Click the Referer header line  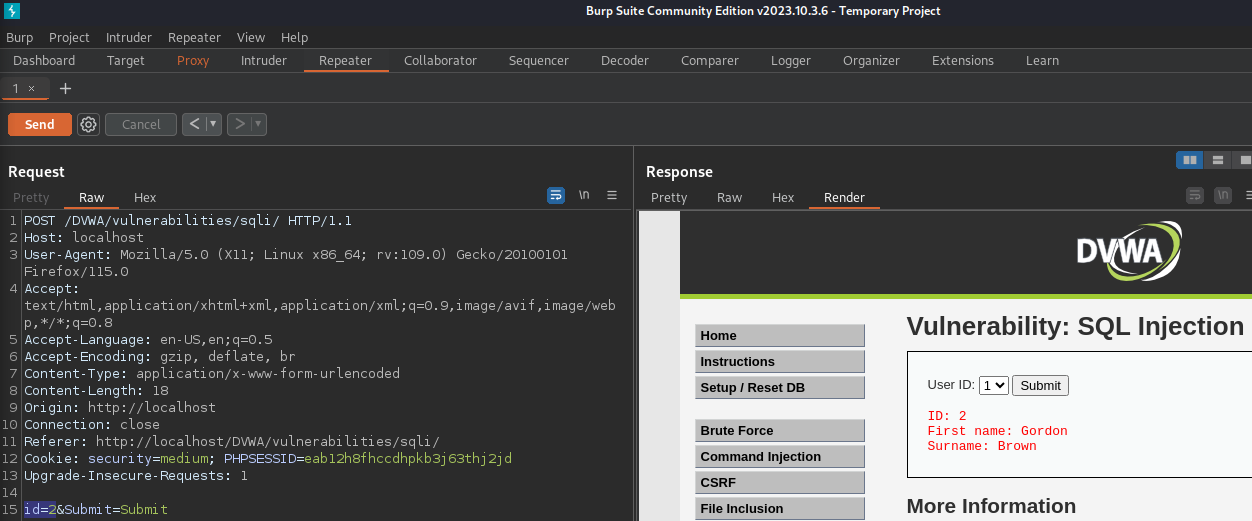pos(231,441)
